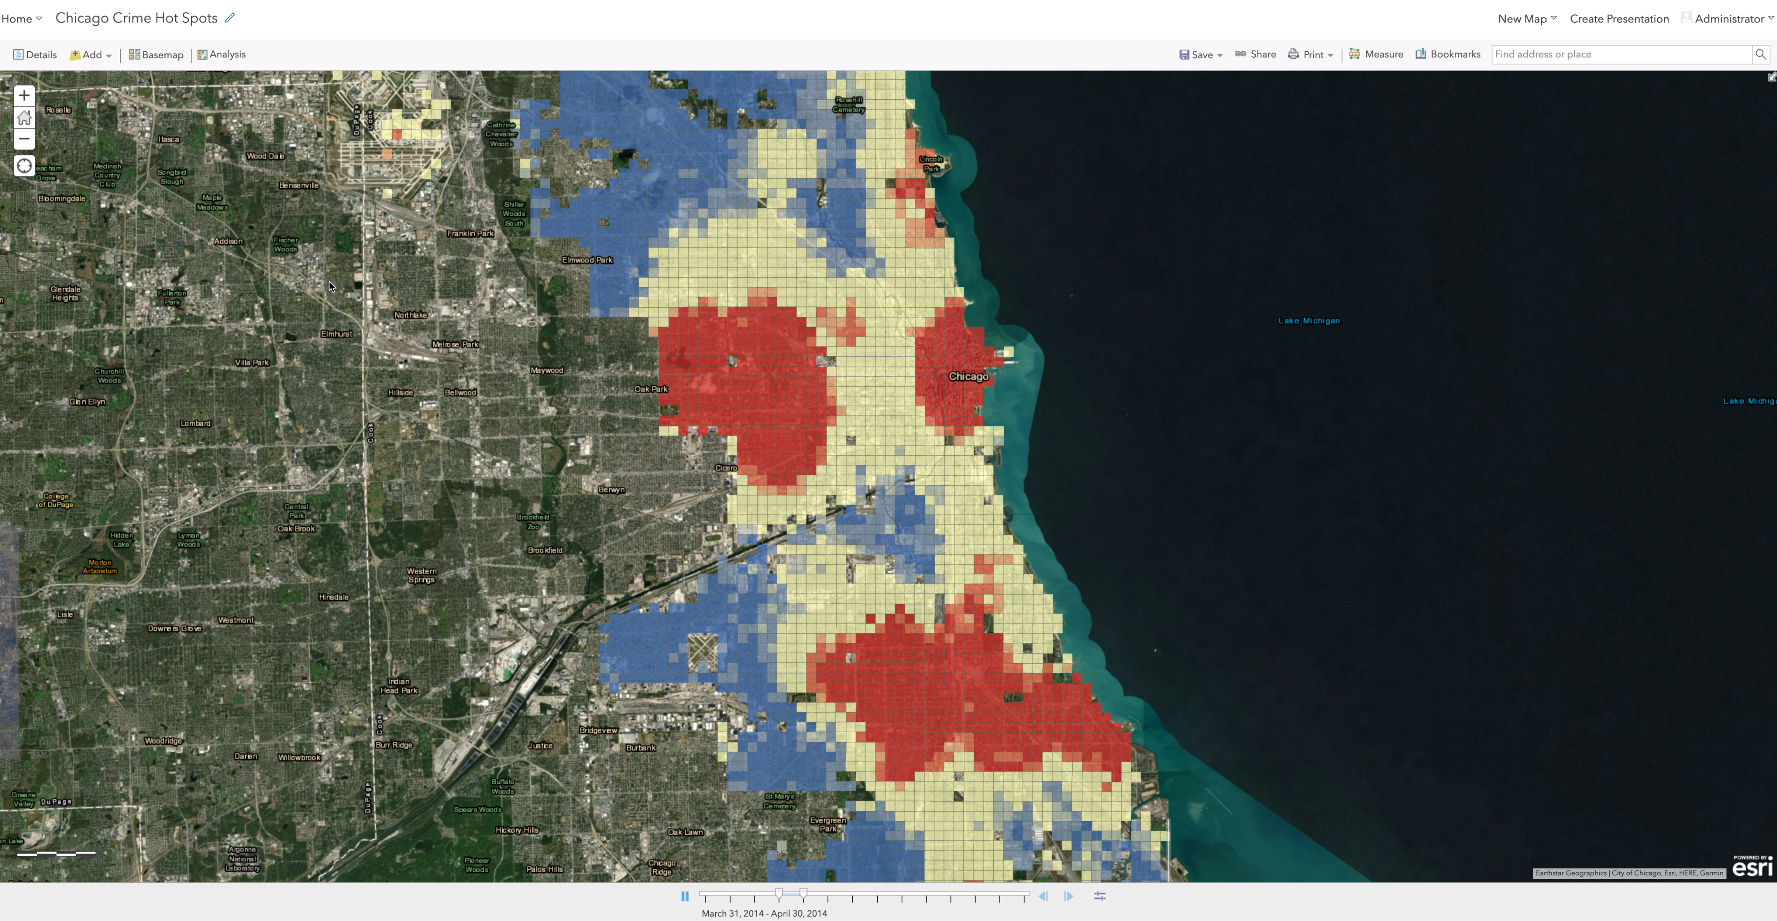Click the Share button

click(1255, 55)
